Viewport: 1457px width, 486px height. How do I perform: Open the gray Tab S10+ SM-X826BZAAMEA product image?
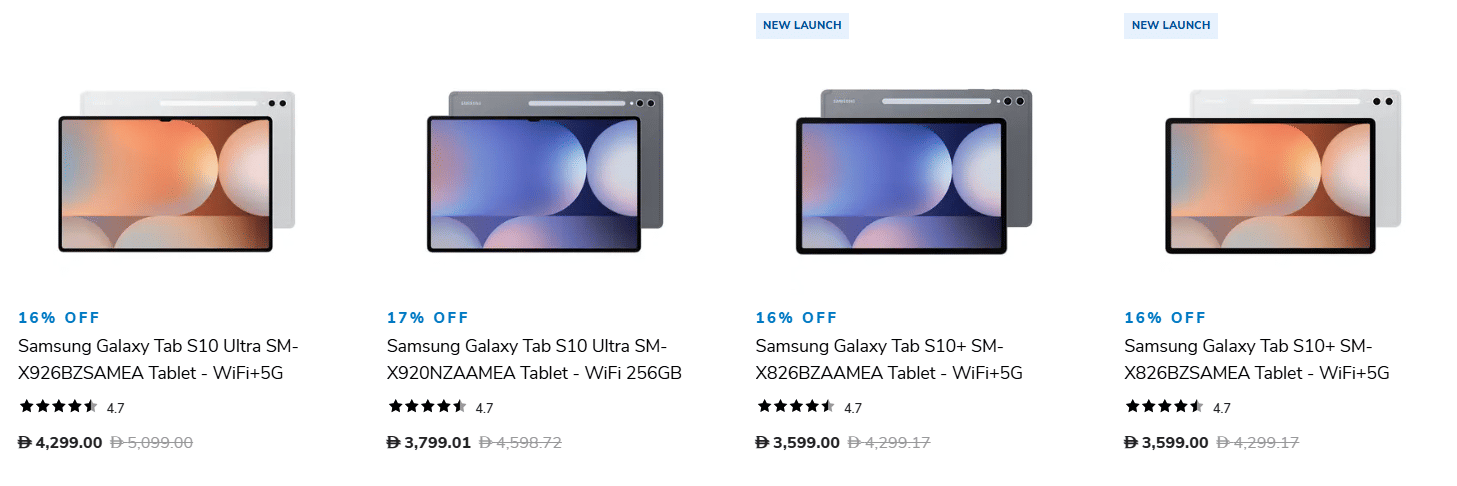tap(913, 170)
